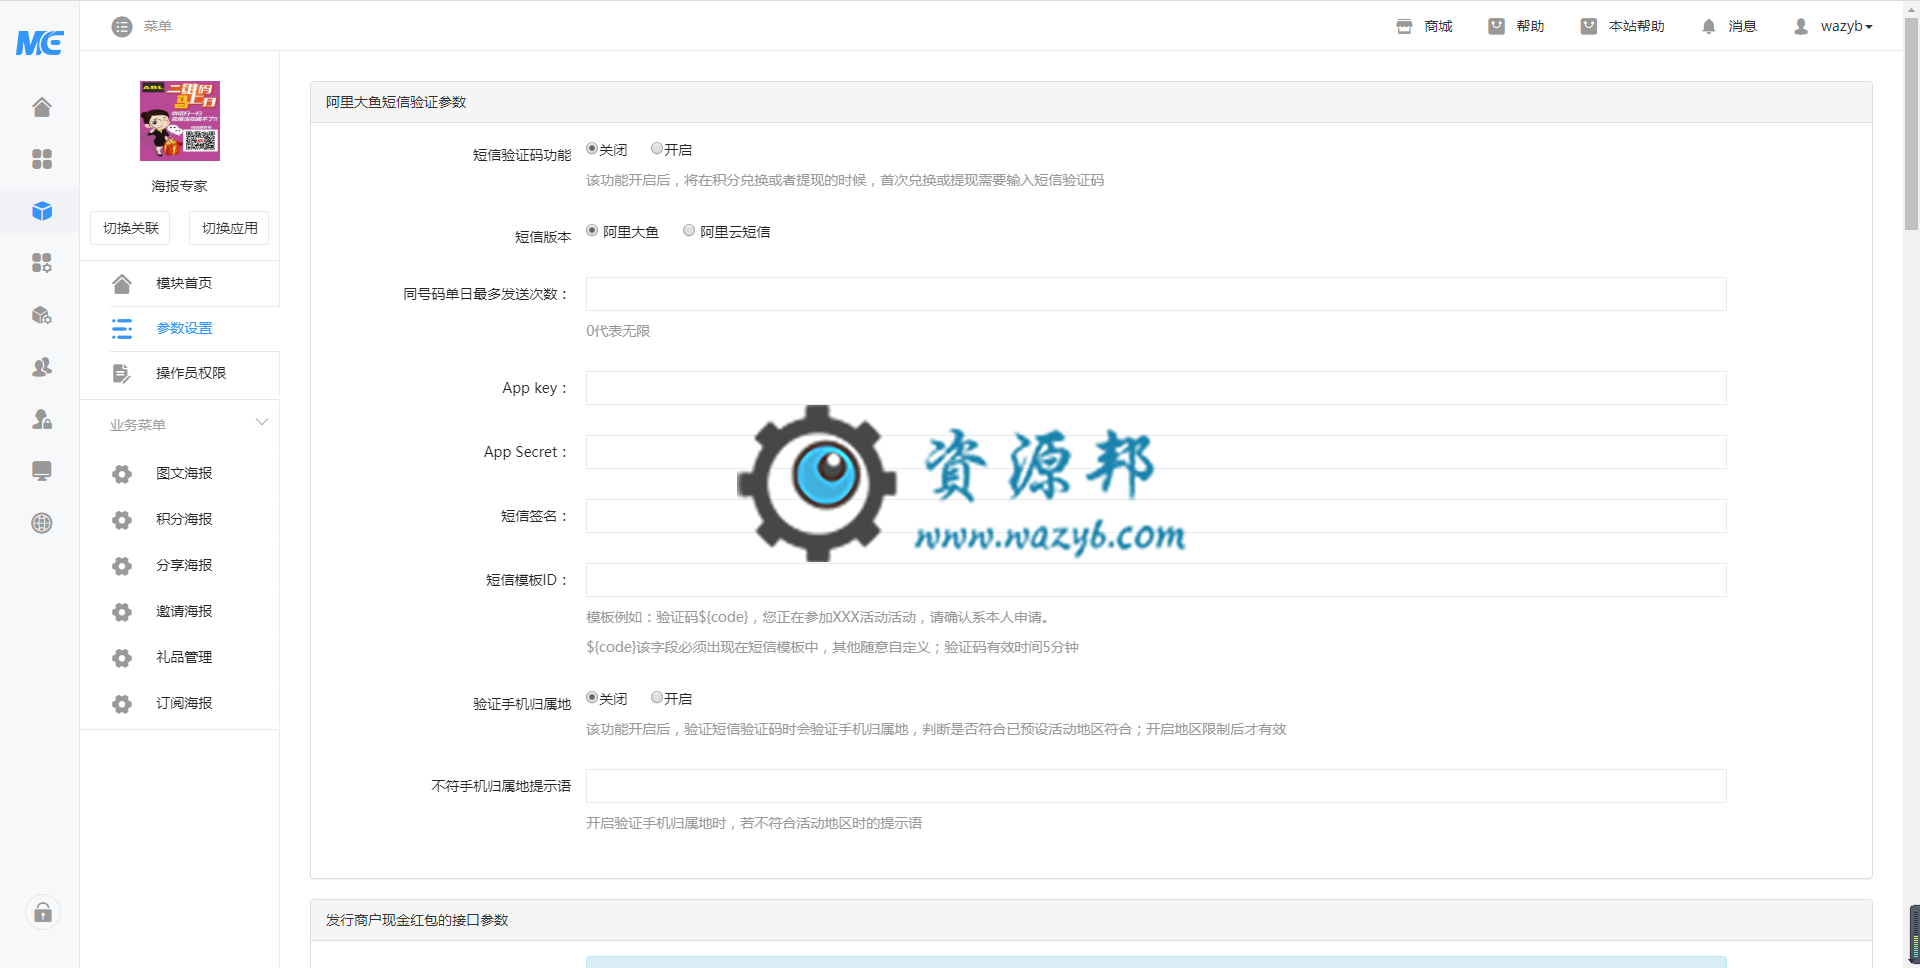This screenshot has height=968, width=1920.
Task: Set 验证手机归属地 to 关闭
Action: 592,697
